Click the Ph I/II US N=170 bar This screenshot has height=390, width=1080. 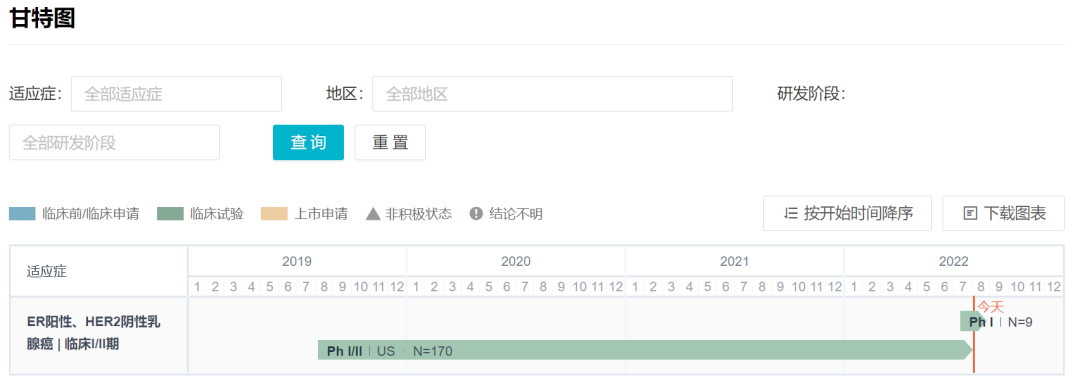point(645,350)
